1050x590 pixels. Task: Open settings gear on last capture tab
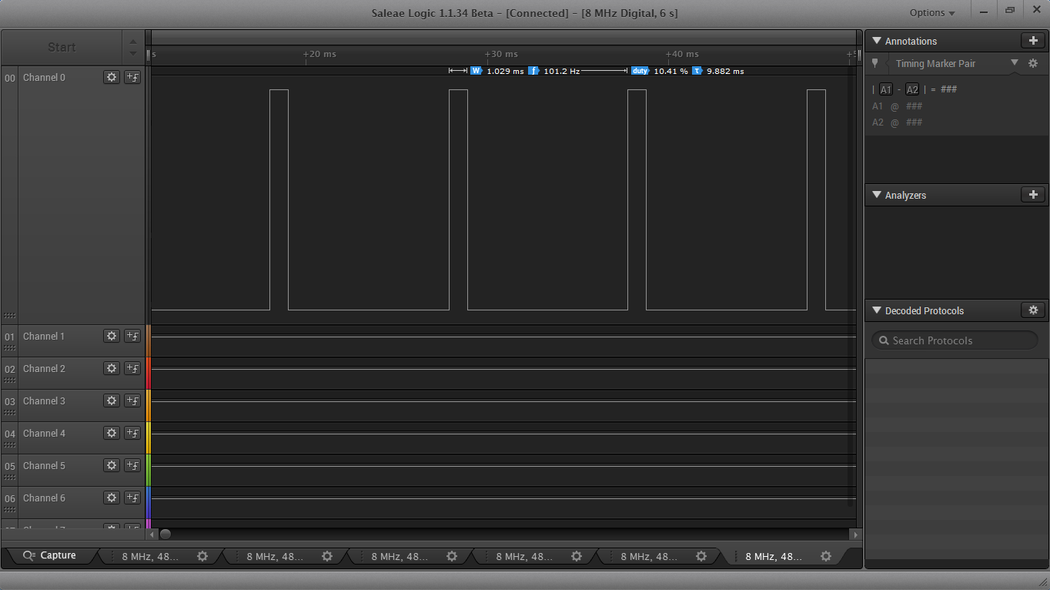tap(826, 556)
